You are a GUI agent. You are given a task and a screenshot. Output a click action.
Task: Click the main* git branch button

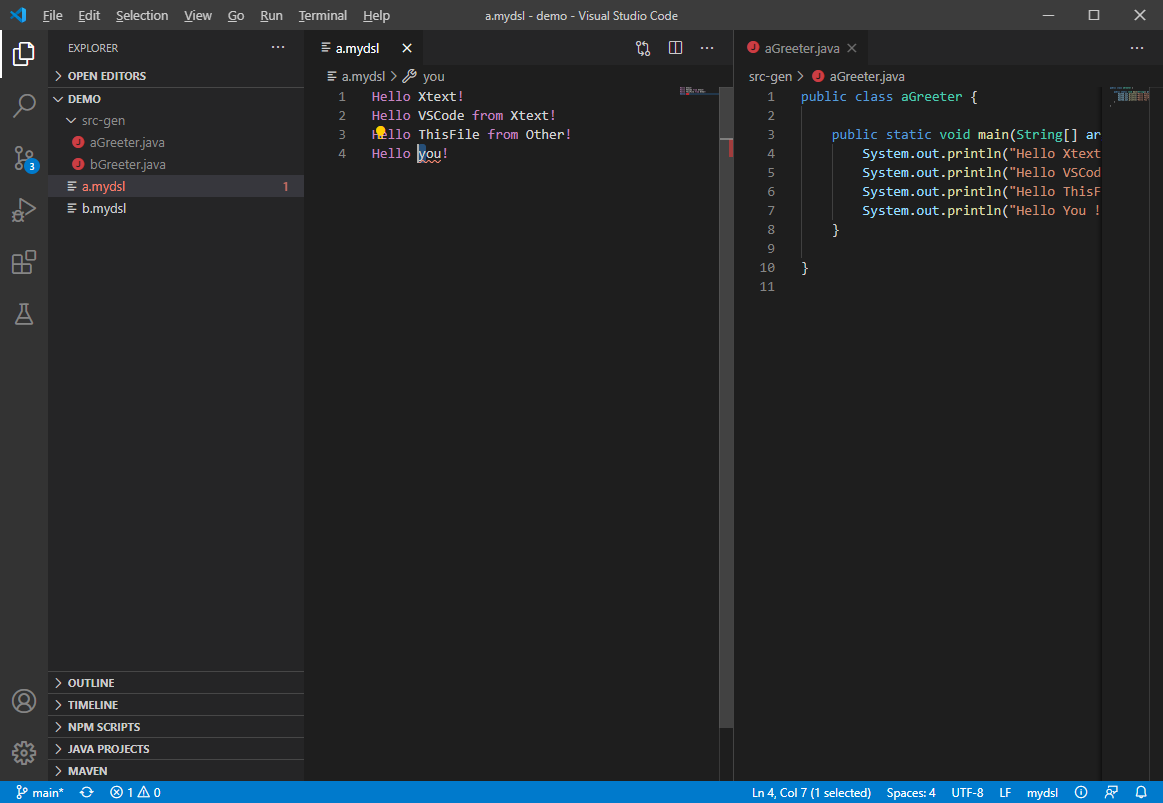40,792
